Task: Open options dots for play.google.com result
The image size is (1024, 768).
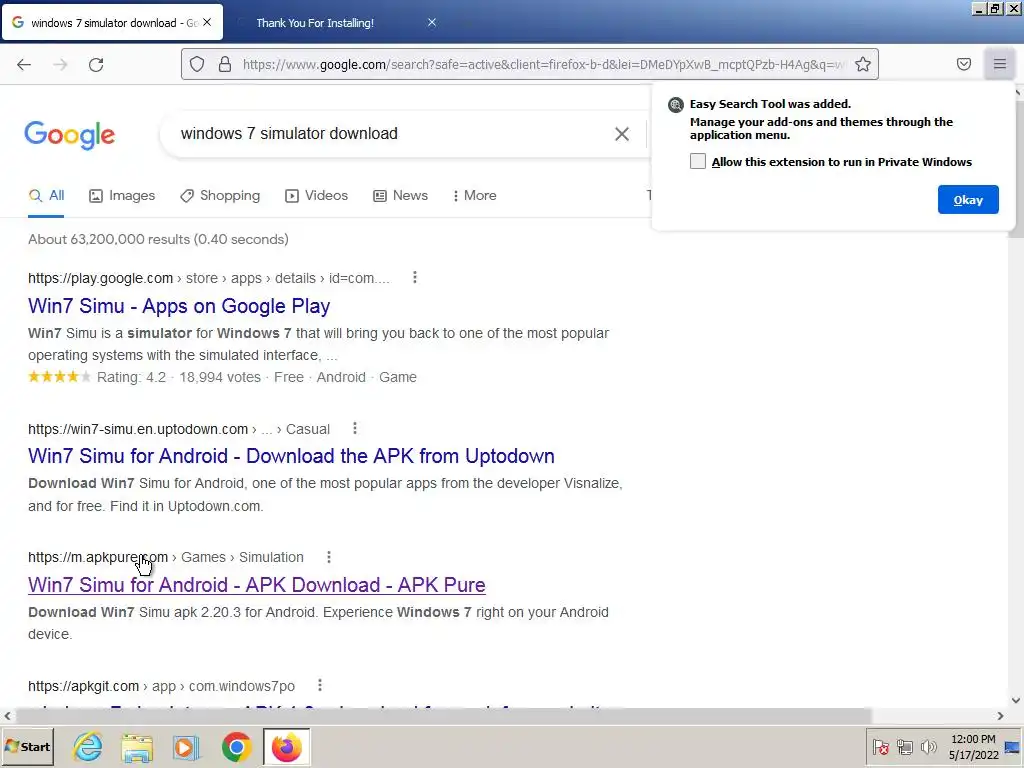Action: pyautogui.click(x=415, y=278)
